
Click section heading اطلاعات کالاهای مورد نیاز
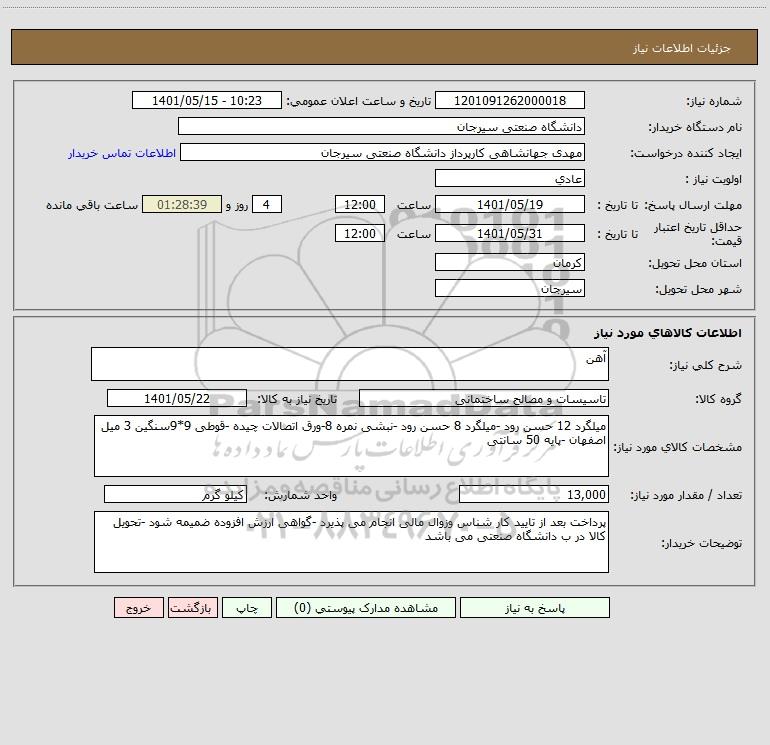click(668, 333)
